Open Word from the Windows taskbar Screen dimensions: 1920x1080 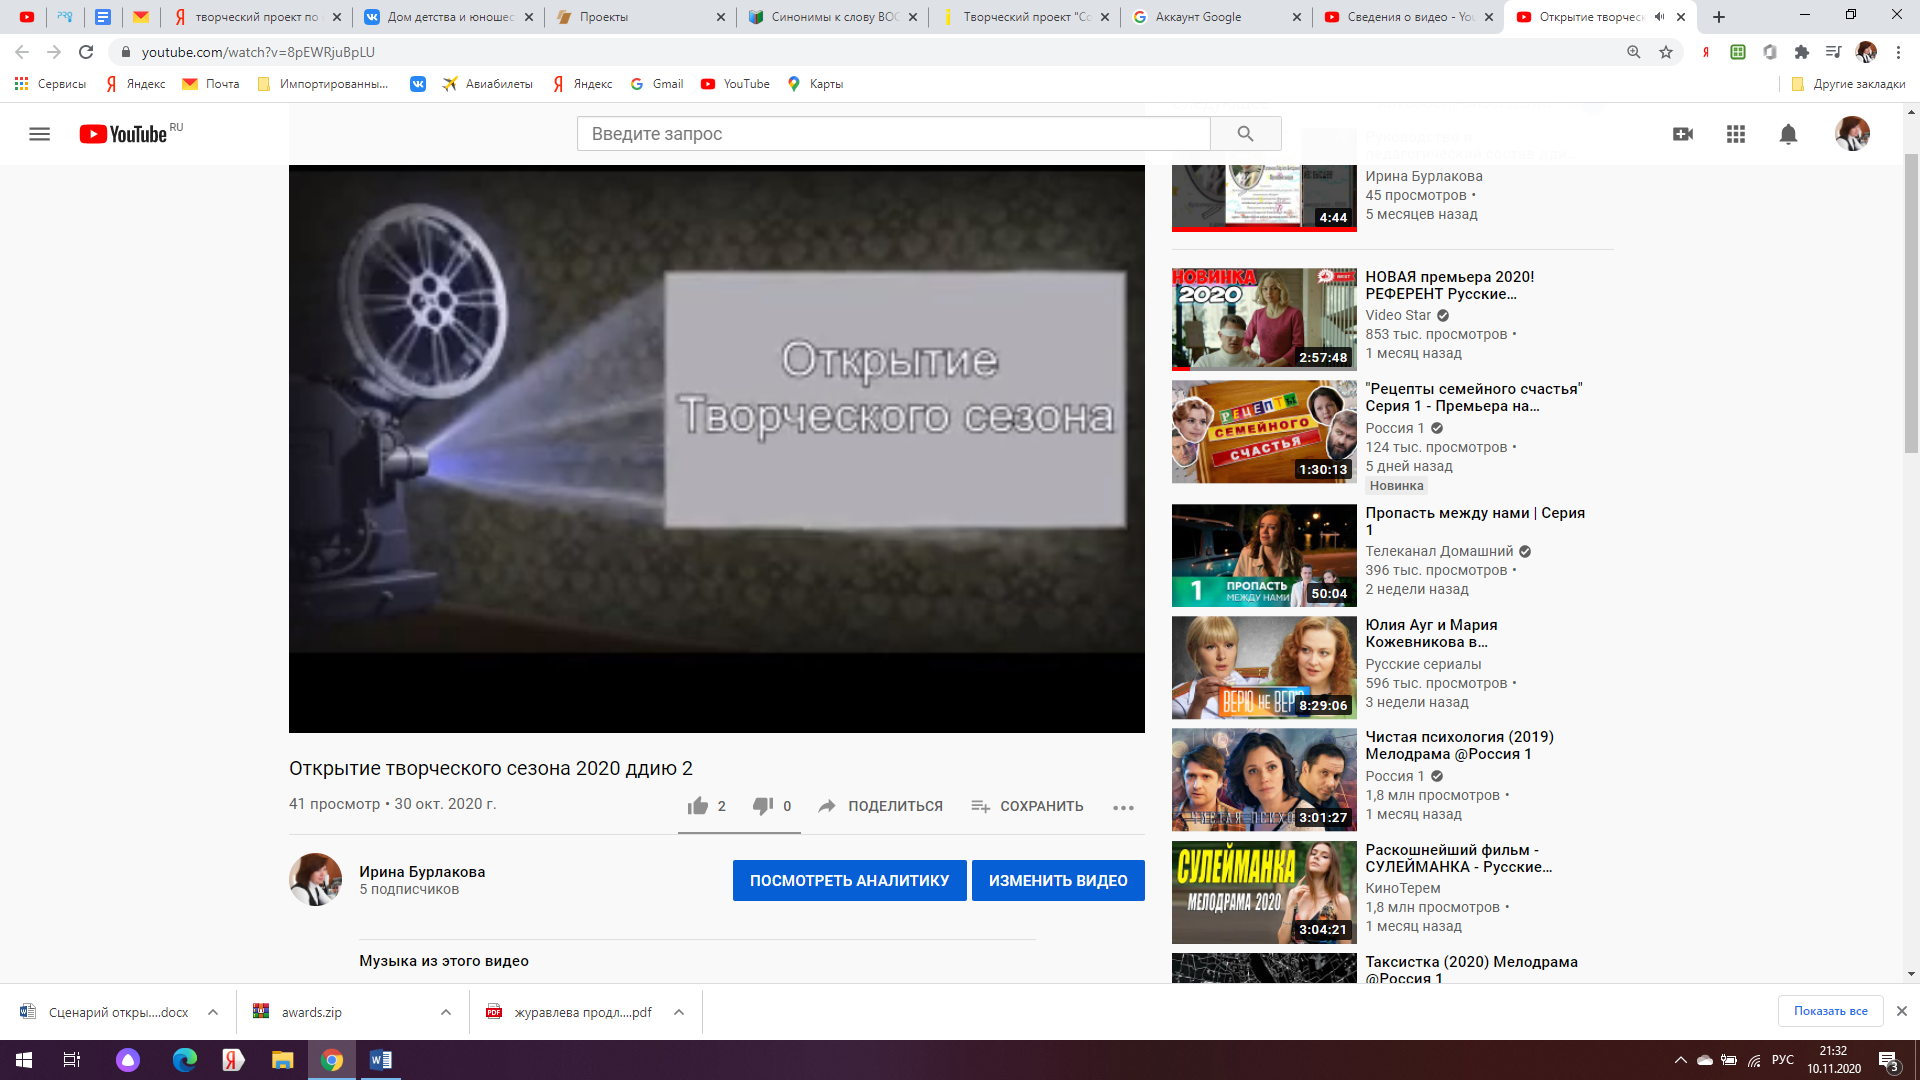pyautogui.click(x=381, y=1060)
